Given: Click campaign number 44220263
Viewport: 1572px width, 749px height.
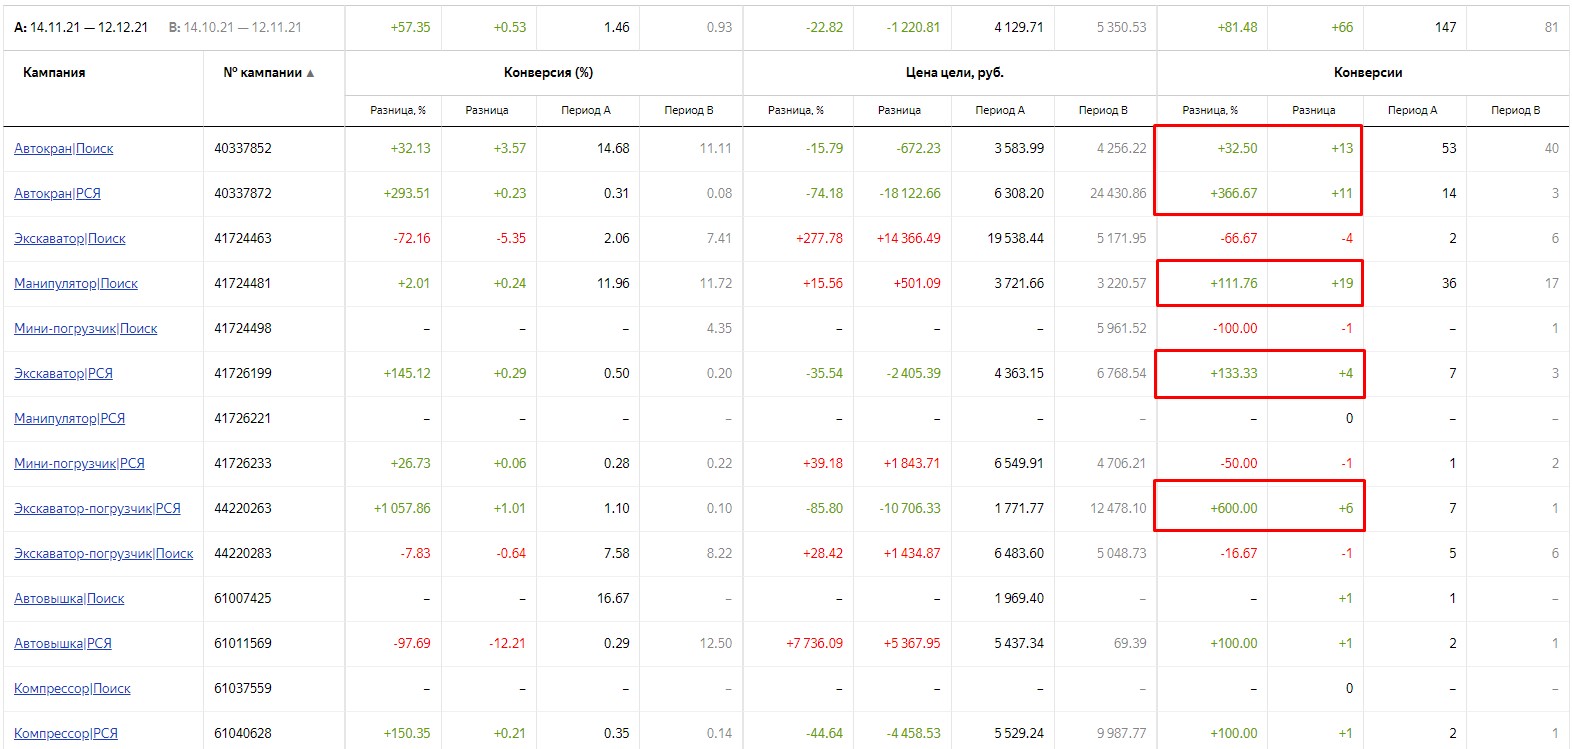Looking at the screenshot, I should pyautogui.click(x=243, y=508).
